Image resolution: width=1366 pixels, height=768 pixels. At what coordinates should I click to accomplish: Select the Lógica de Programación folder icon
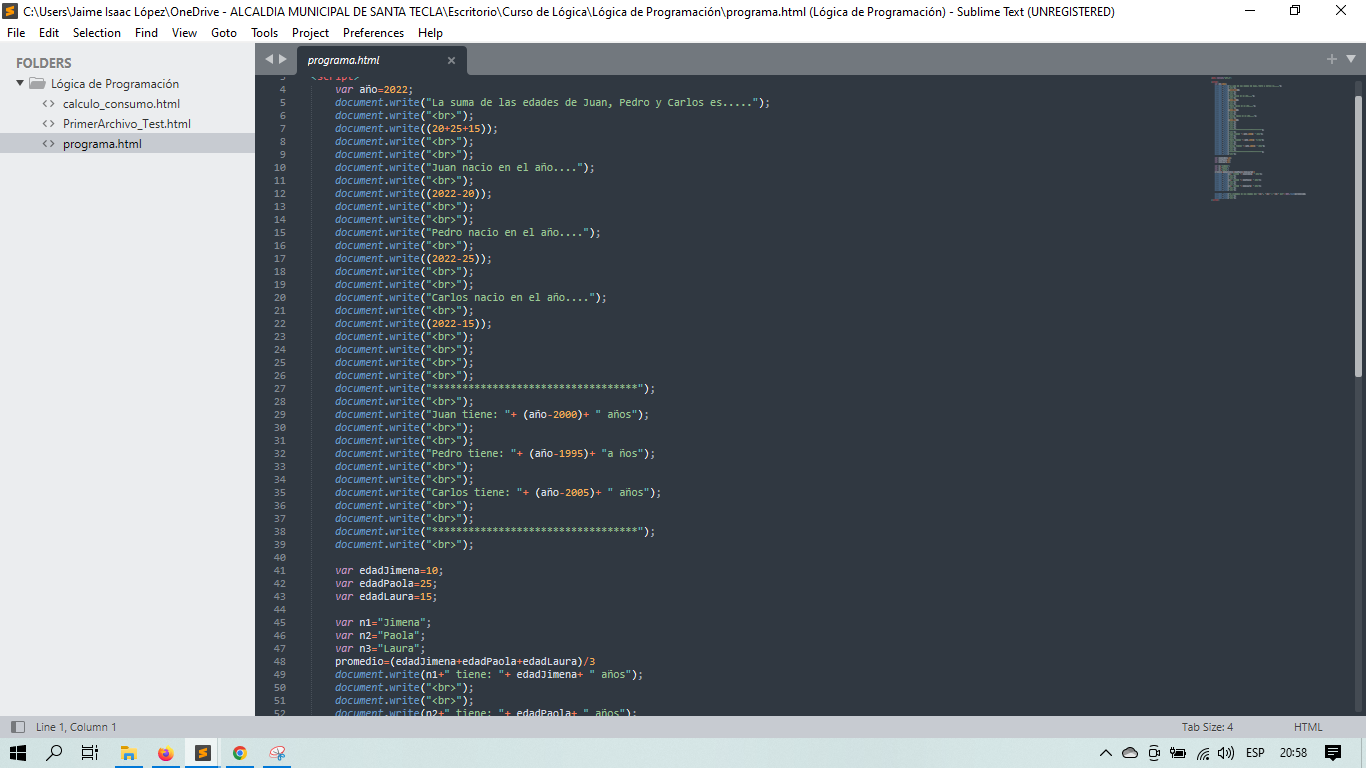coord(37,84)
